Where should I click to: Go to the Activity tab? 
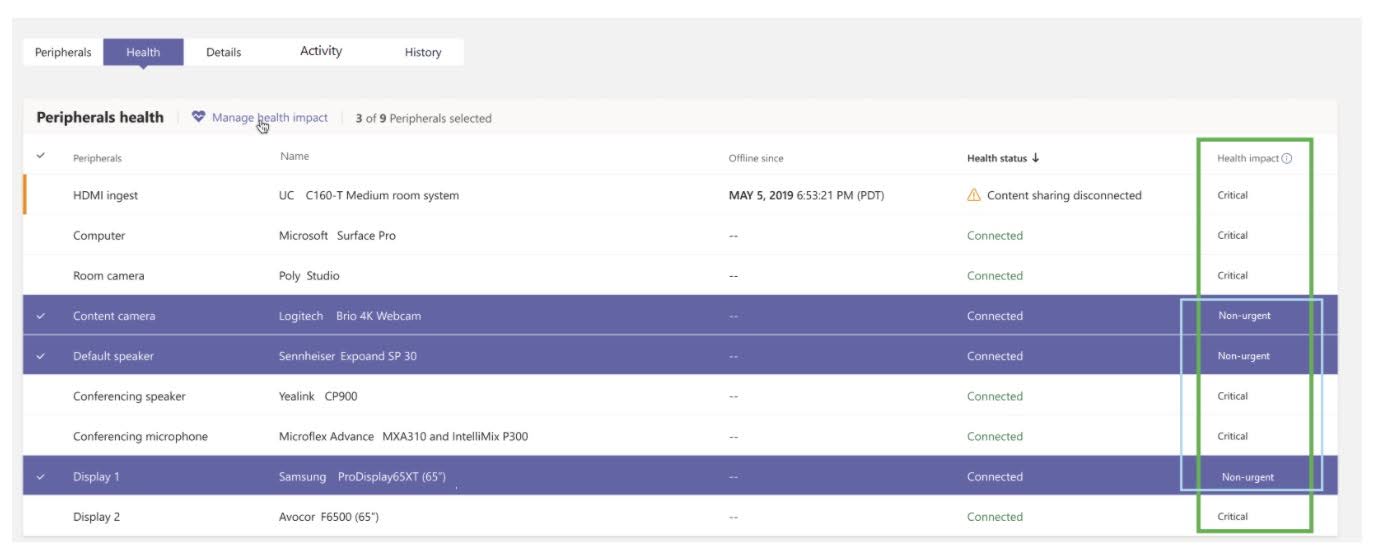[321, 51]
